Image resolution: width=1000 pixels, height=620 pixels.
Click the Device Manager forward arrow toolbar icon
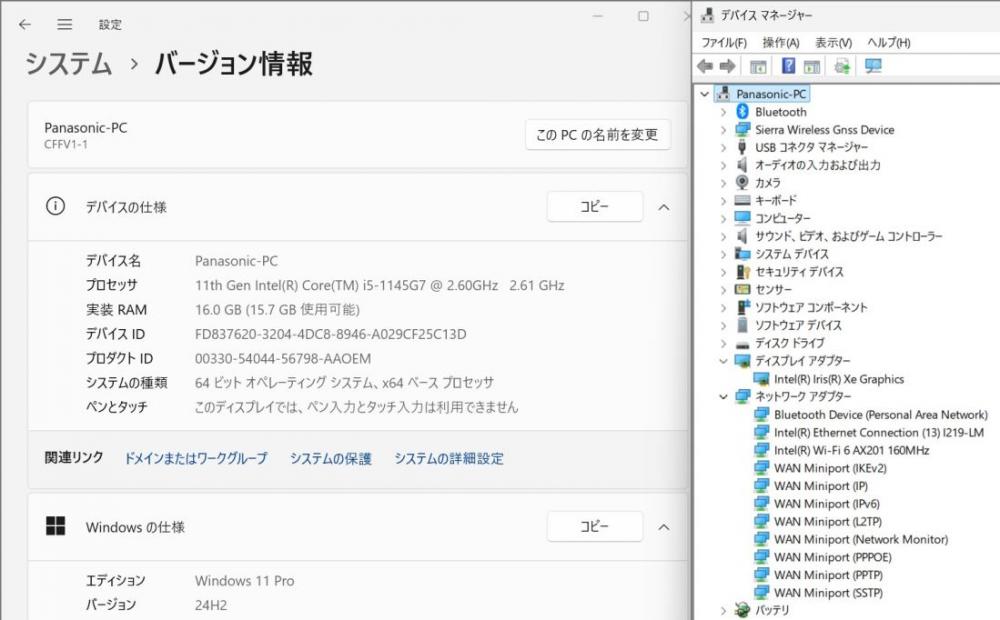click(727, 66)
